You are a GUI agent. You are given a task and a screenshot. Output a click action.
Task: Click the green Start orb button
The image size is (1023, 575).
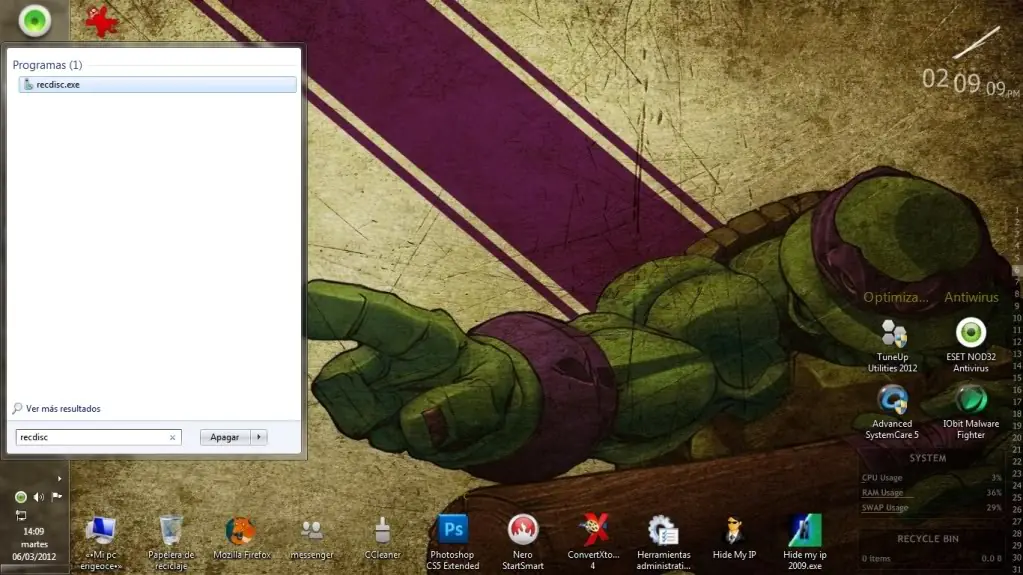point(35,21)
